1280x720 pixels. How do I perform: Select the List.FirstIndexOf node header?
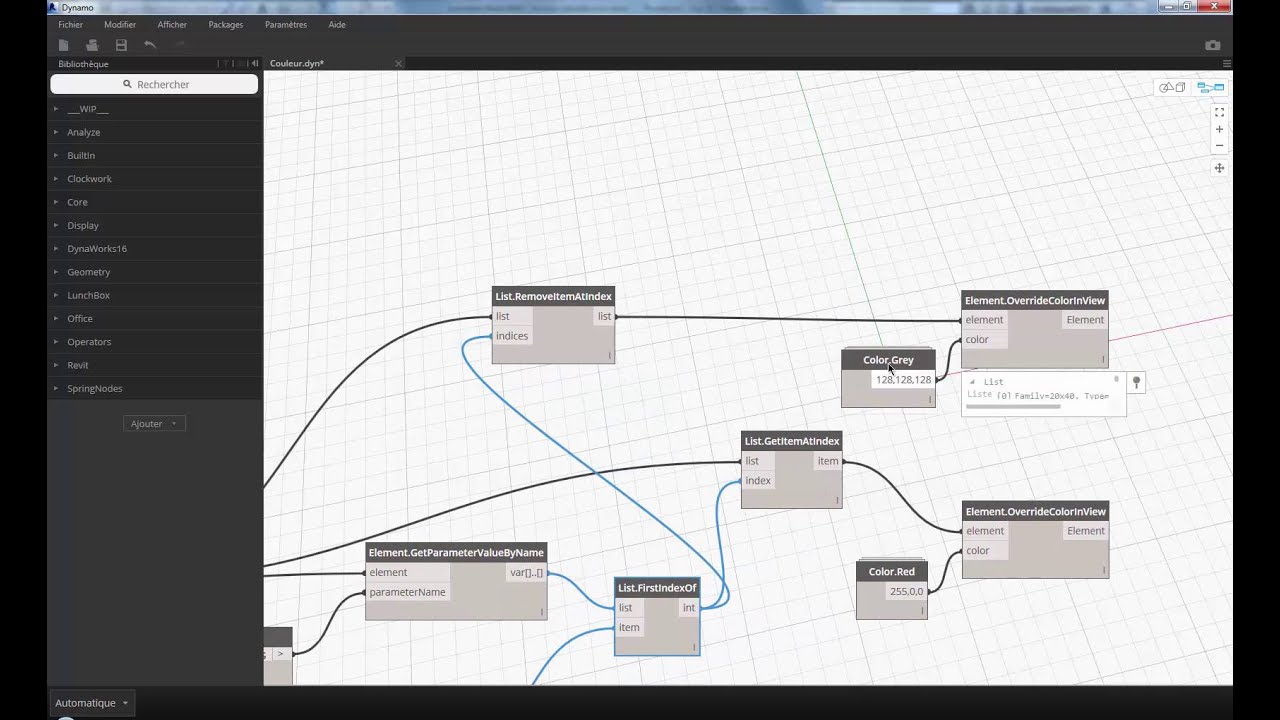tap(657, 587)
